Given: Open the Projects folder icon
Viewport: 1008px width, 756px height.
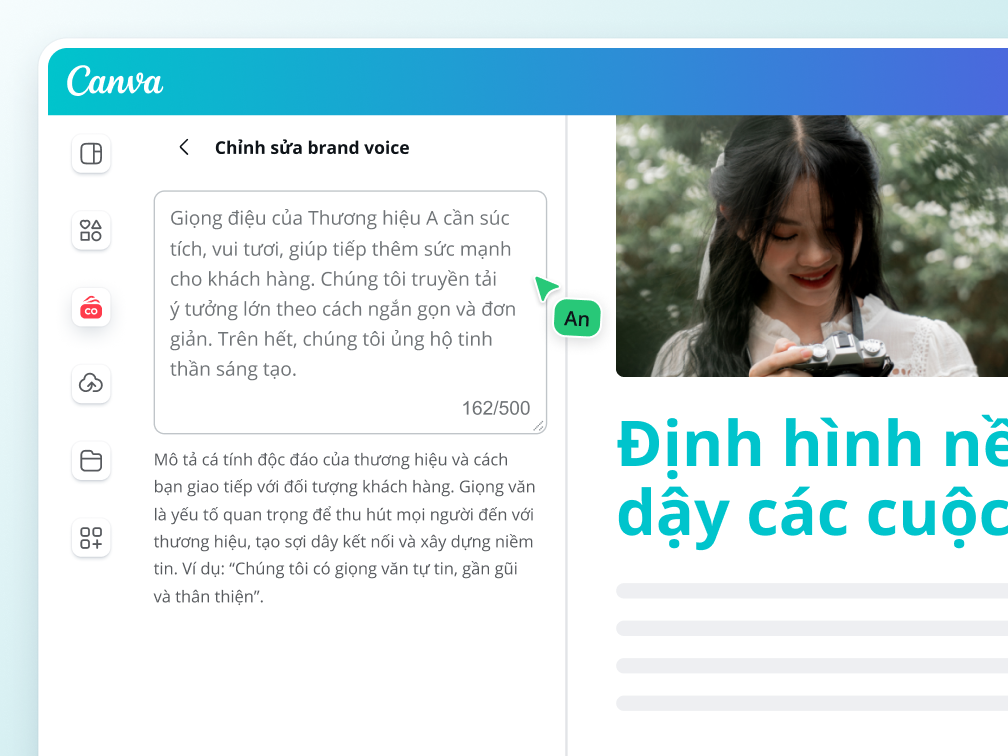Looking at the screenshot, I should click(x=91, y=461).
